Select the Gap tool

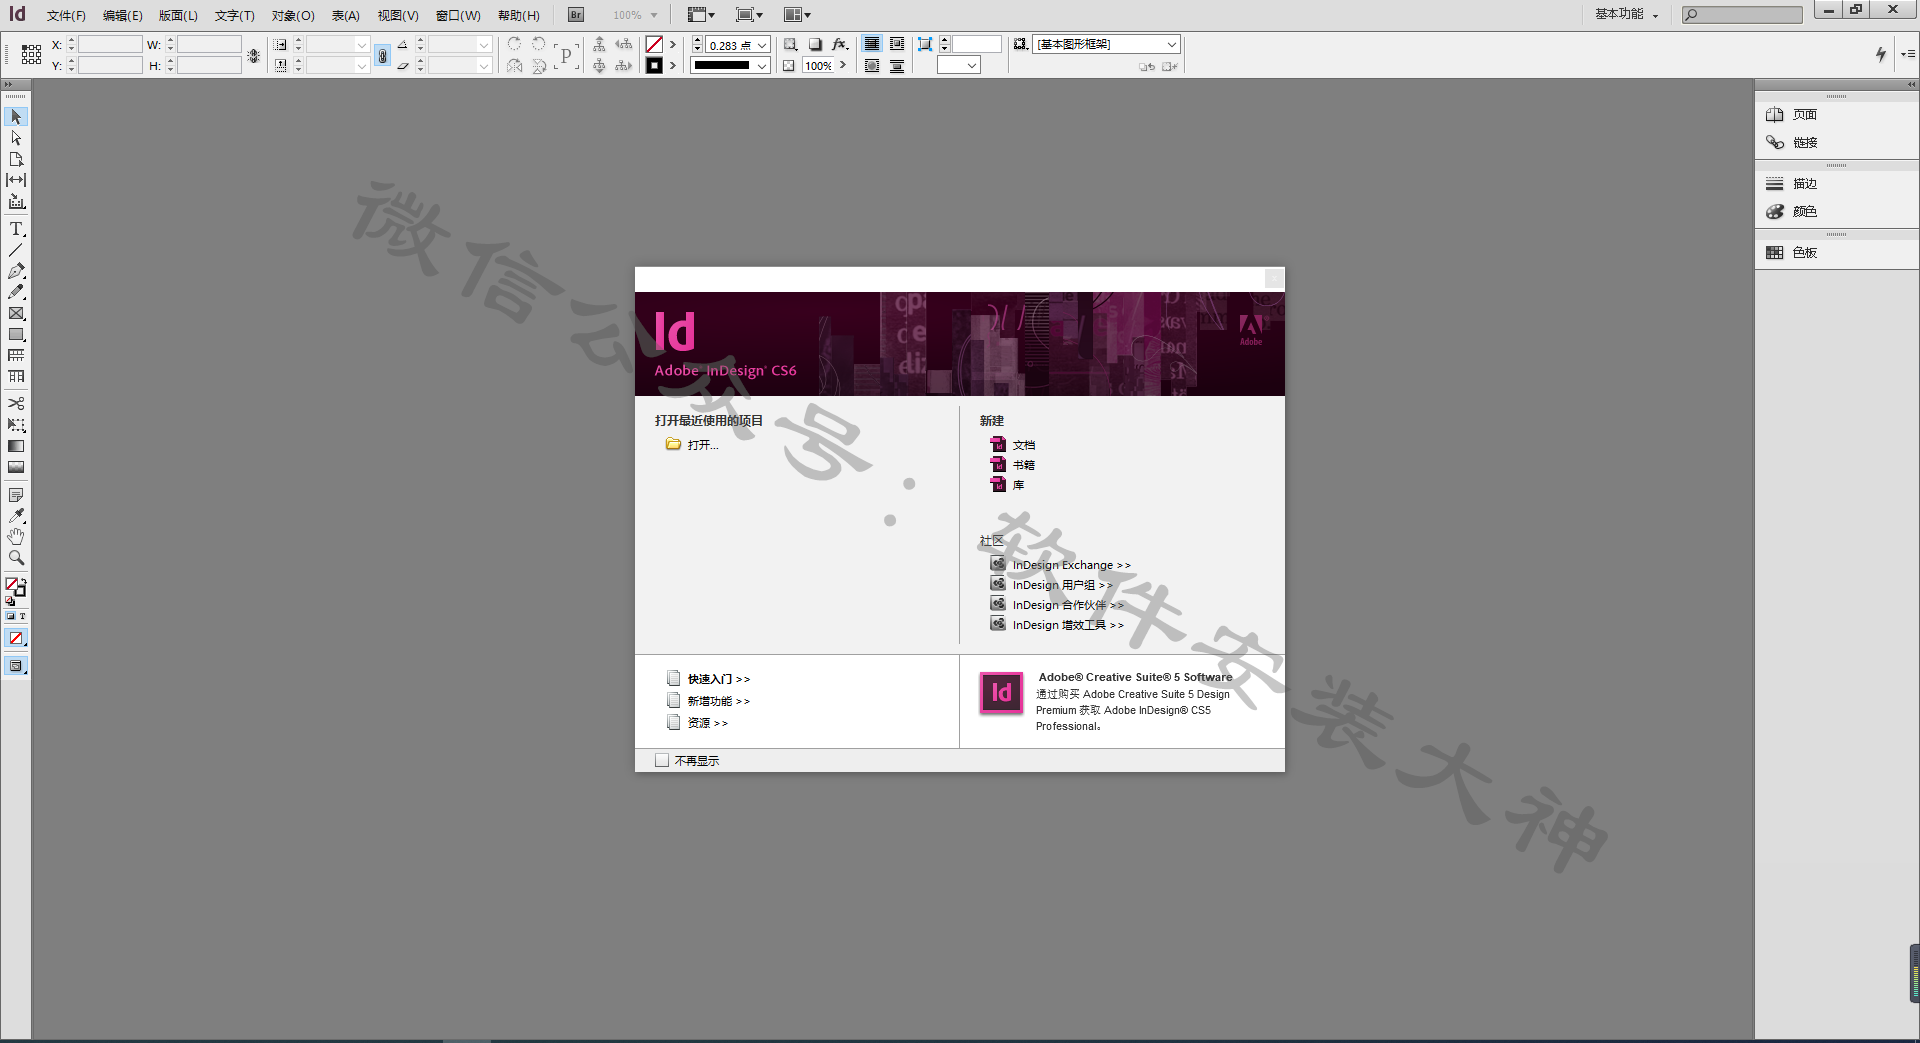[x=16, y=180]
